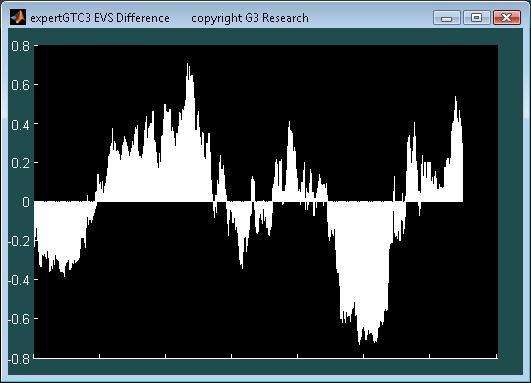This screenshot has height=383, width=531.
Task: Click the 0.8 y-axis label
Action: tap(20, 46)
